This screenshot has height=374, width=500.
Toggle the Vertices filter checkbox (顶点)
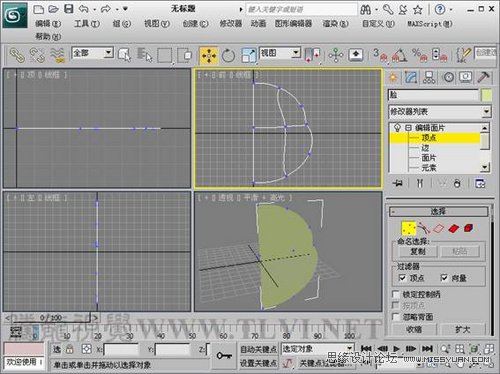click(403, 278)
